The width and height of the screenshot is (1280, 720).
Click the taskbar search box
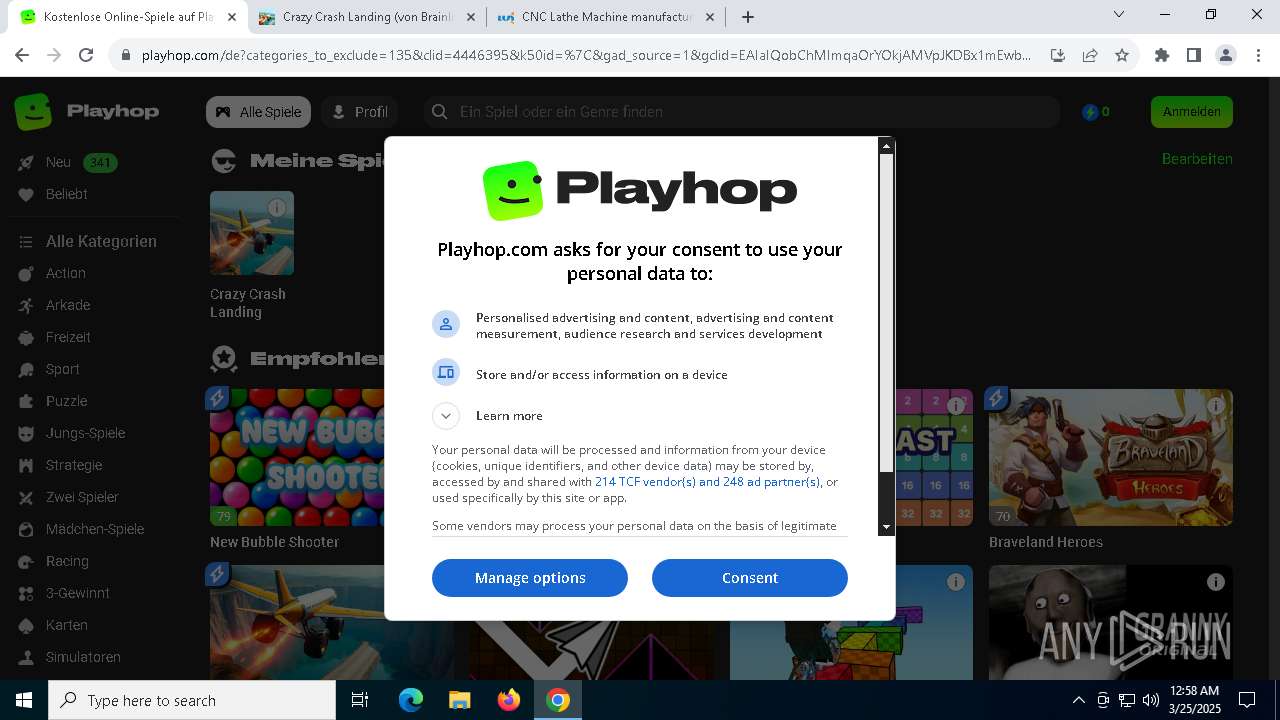pos(192,700)
